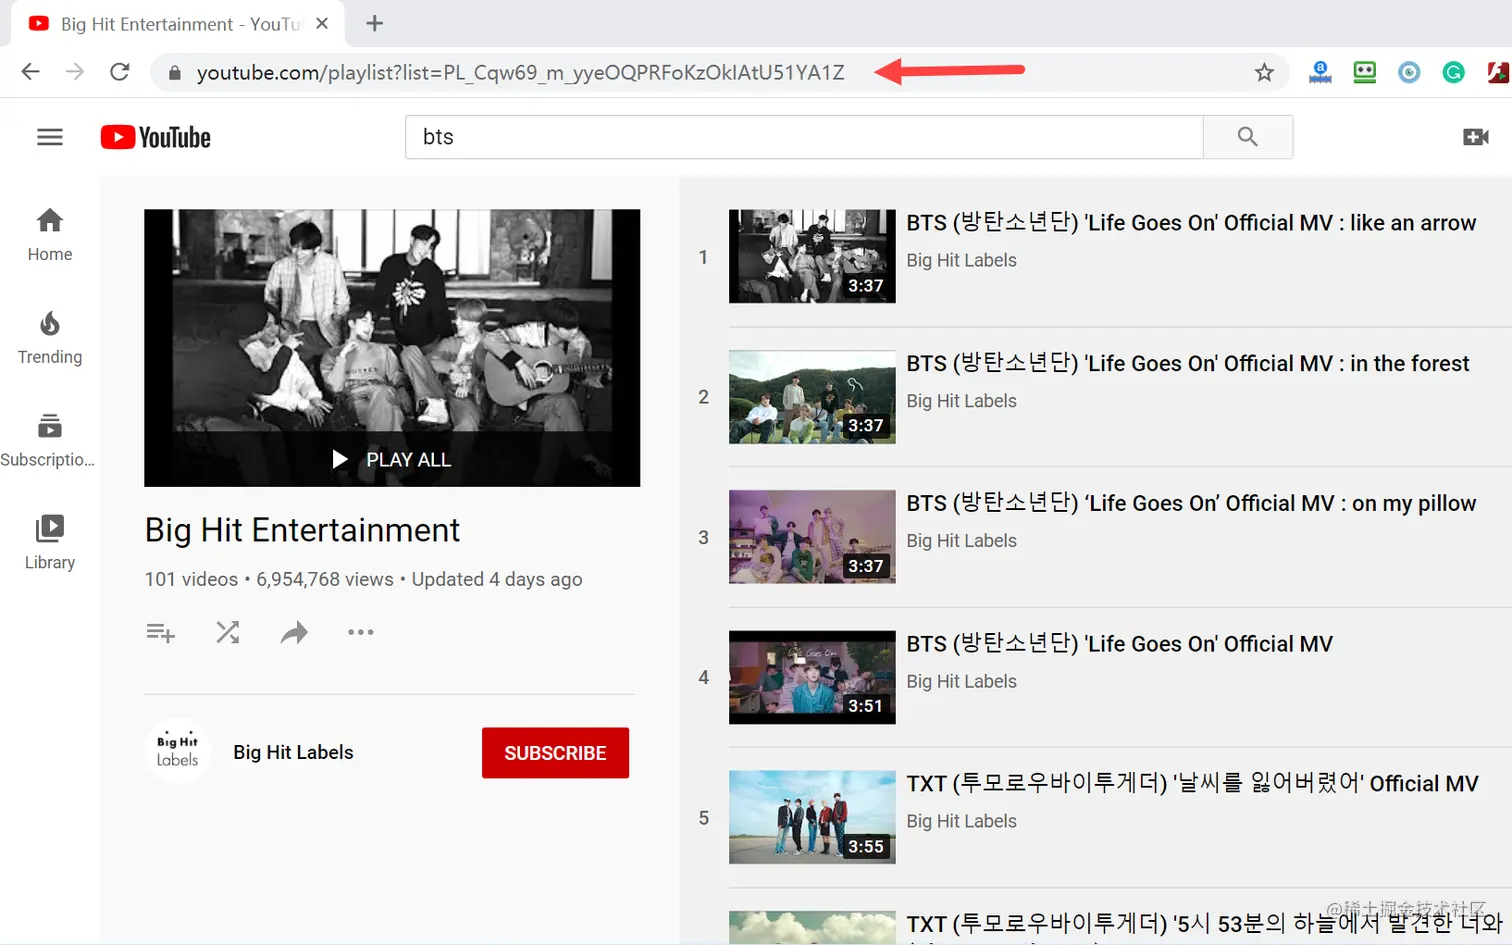Click PLAY ALL on the playlist cover
The width and height of the screenshot is (1512, 945).
[x=392, y=459]
